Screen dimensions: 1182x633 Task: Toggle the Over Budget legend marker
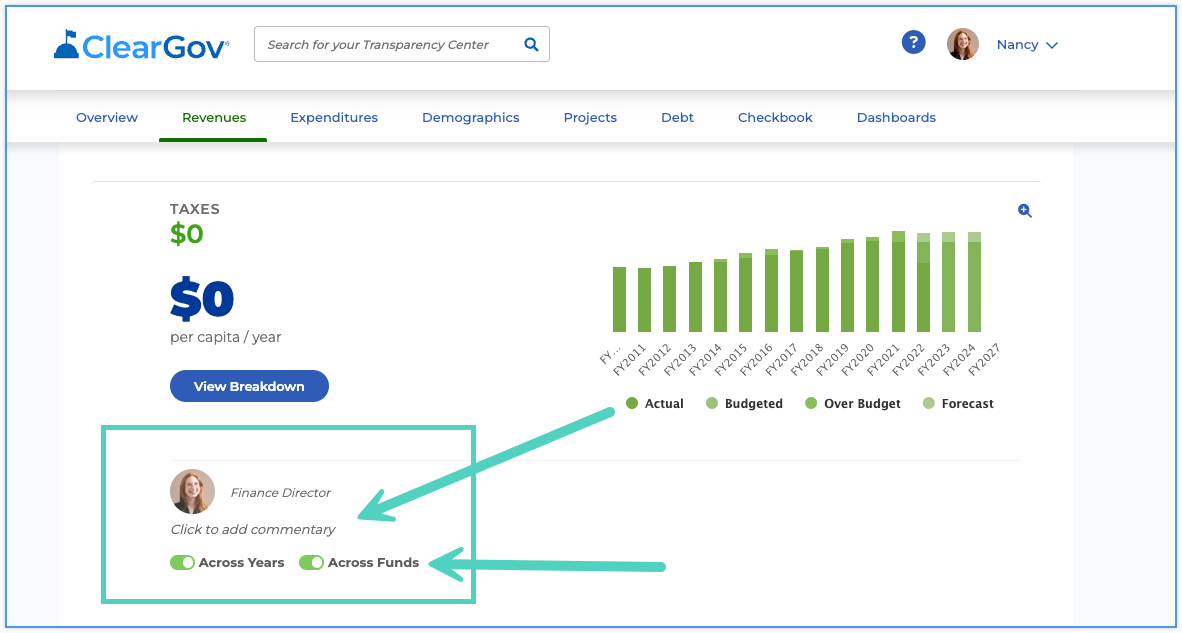811,403
